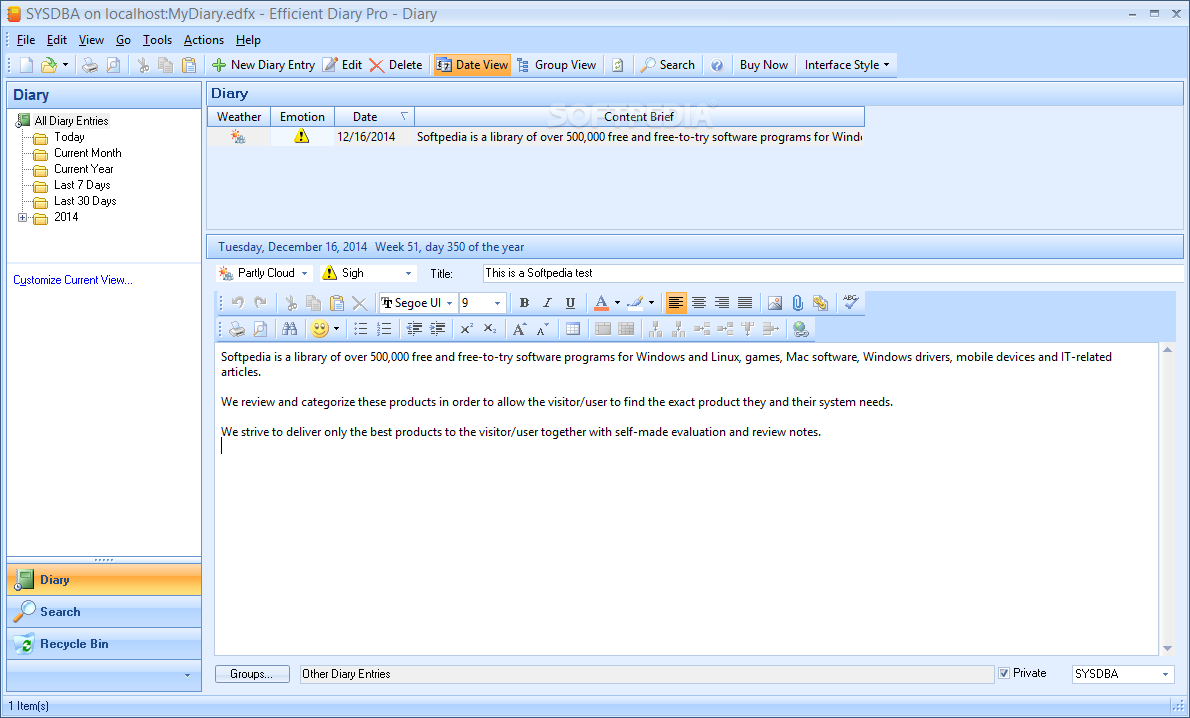Click the smiley emoticon icon
Screen dimensions: 1190x718
pos(320,329)
